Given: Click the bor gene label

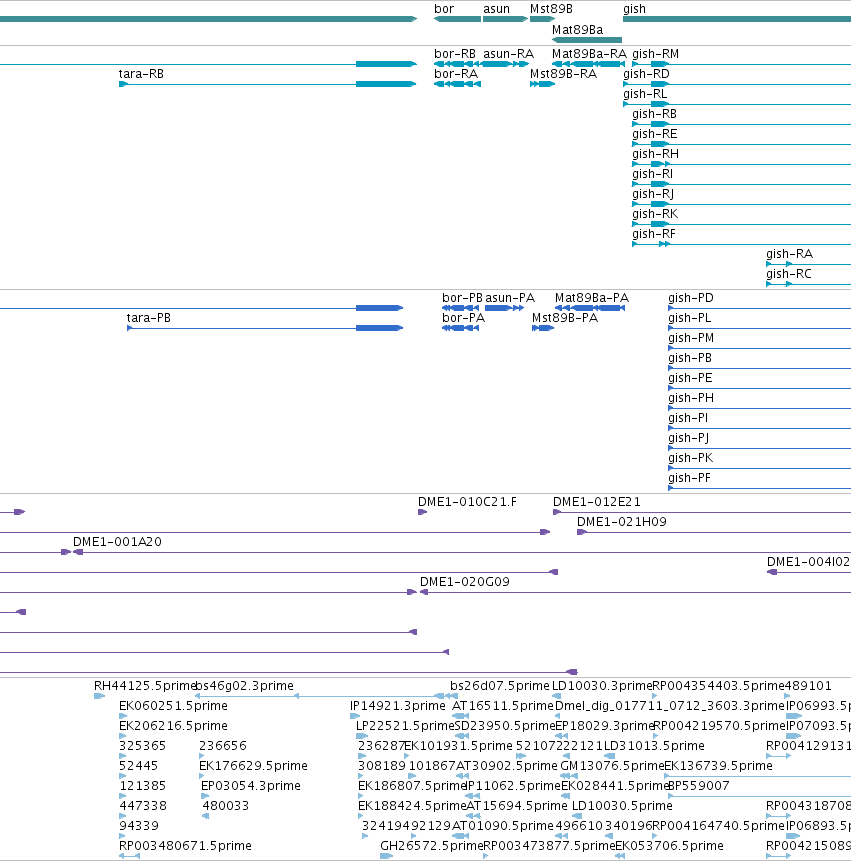Looking at the screenshot, I should click(x=444, y=9).
